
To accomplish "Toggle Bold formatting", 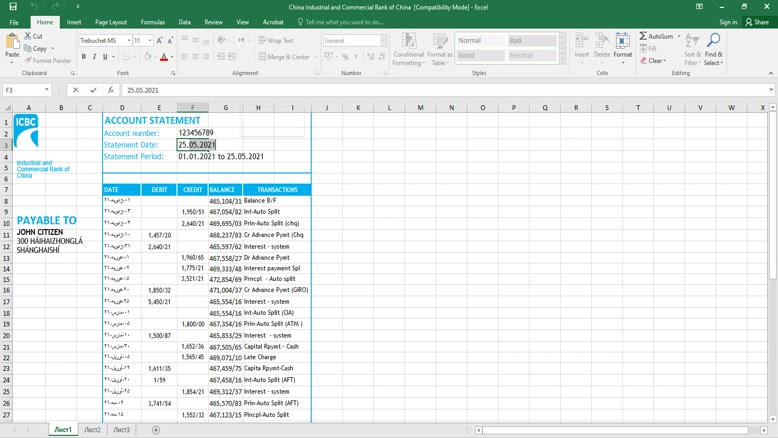I will click(83, 57).
